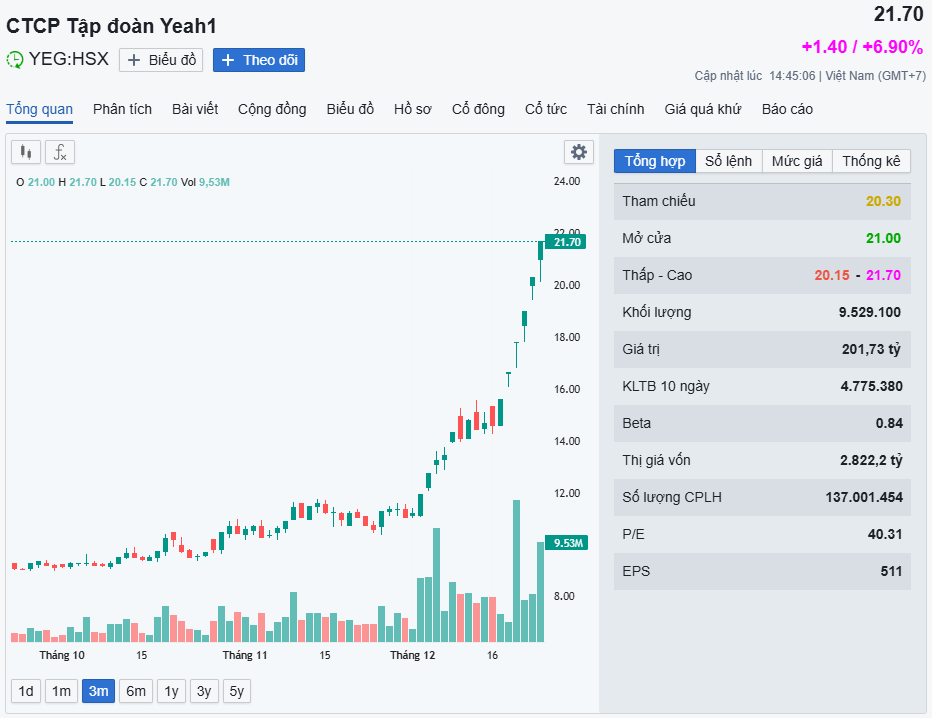Select the Sổ lệnh panel tab
This screenshot has height=718, width=932.
pos(729,161)
